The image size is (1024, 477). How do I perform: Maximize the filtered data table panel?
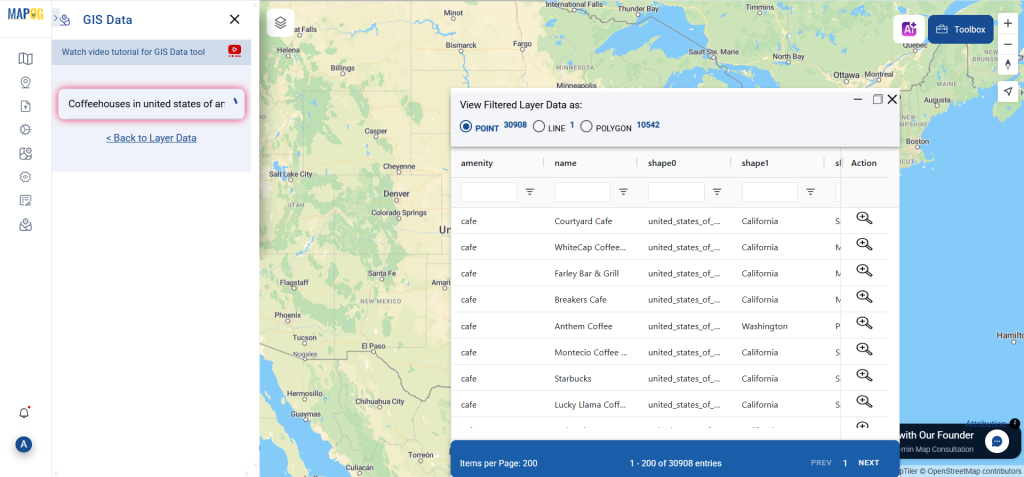tap(877, 99)
